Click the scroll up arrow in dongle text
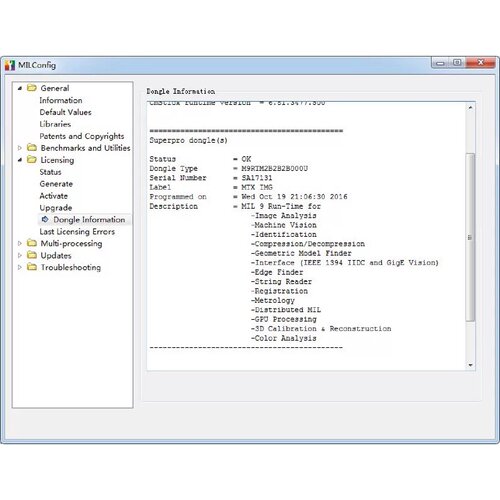This screenshot has height=500, width=500. coord(470,107)
